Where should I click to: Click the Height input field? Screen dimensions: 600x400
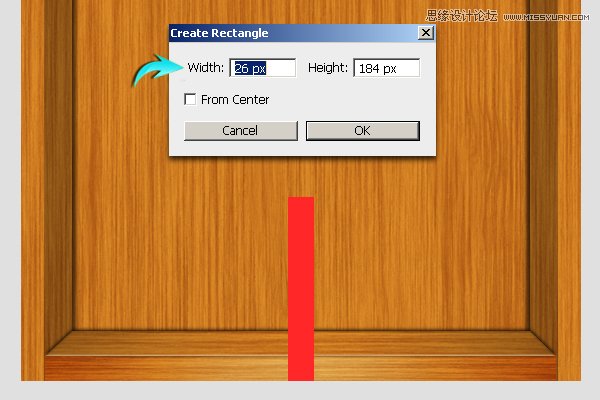387,68
